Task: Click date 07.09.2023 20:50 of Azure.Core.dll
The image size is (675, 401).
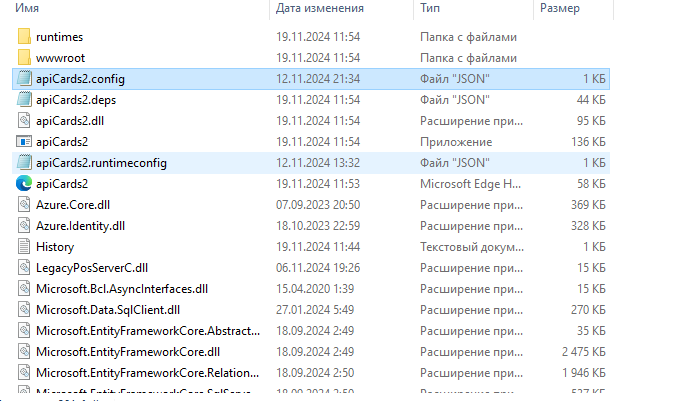Action: tap(318, 205)
